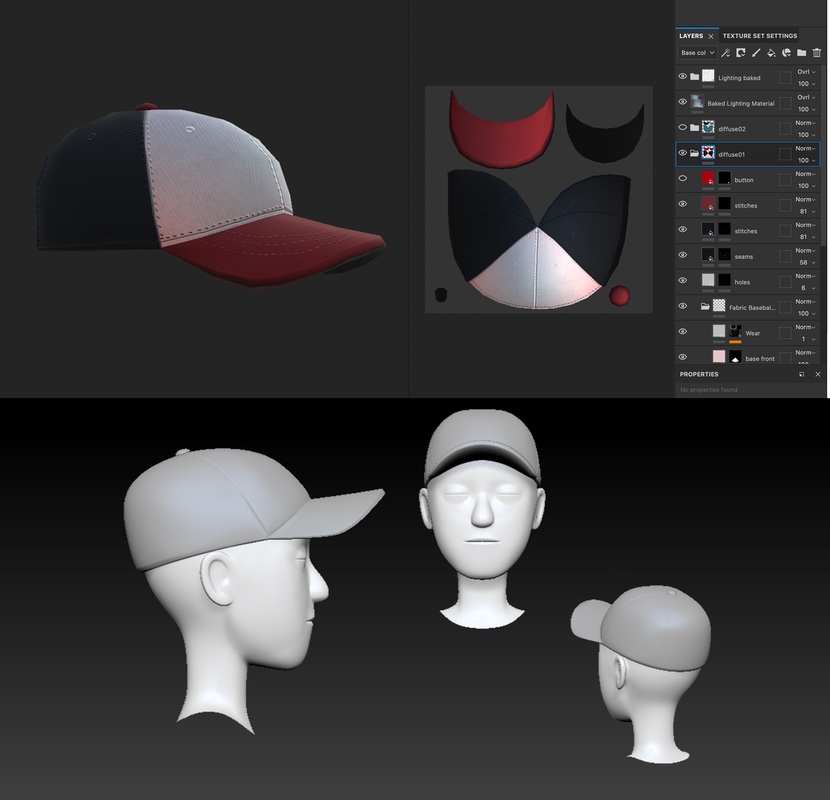
Task: Open holes layer opacity 6 dropdown
Action: [x=808, y=288]
